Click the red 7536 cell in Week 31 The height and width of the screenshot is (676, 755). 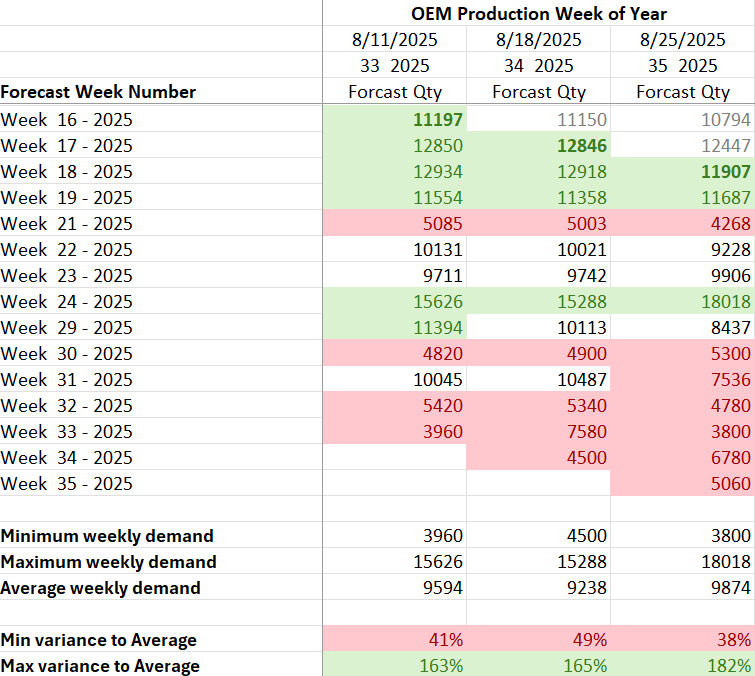coord(730,379)
